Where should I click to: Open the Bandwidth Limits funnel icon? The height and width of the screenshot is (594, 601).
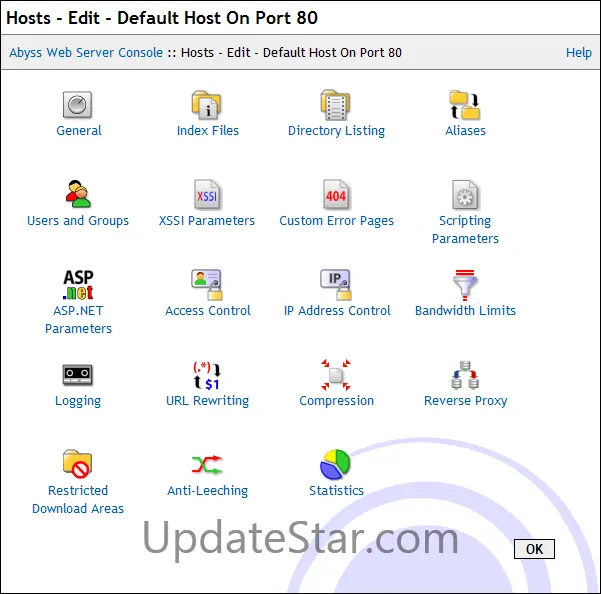coord(465,285)
